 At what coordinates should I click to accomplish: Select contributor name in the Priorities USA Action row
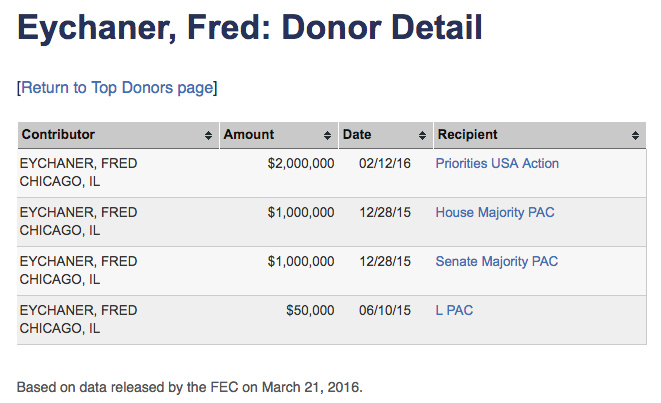[x=79, y=163]
